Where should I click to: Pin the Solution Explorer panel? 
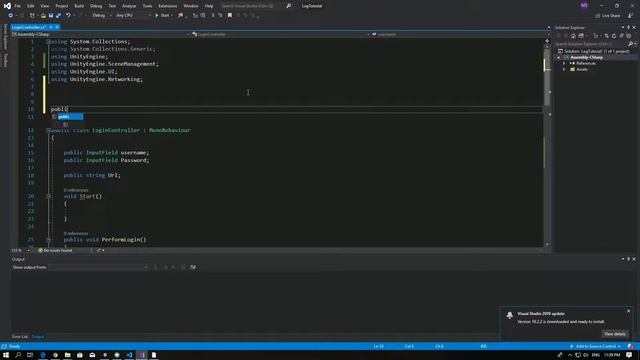pyautogui.click(x=629, y=27)
